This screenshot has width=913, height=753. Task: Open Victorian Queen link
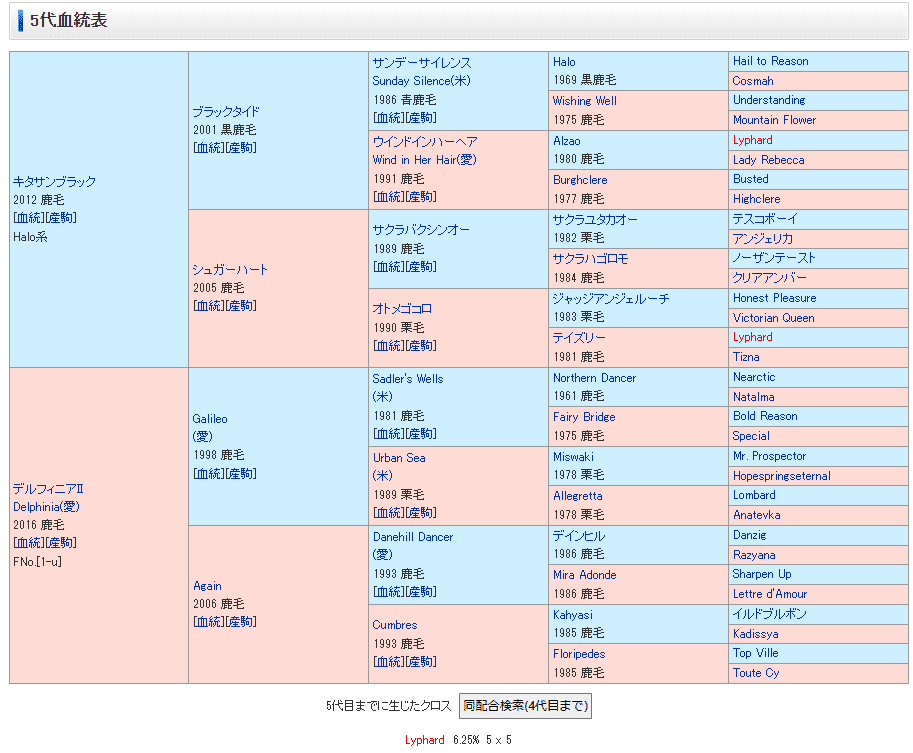(x=774, y=318)
